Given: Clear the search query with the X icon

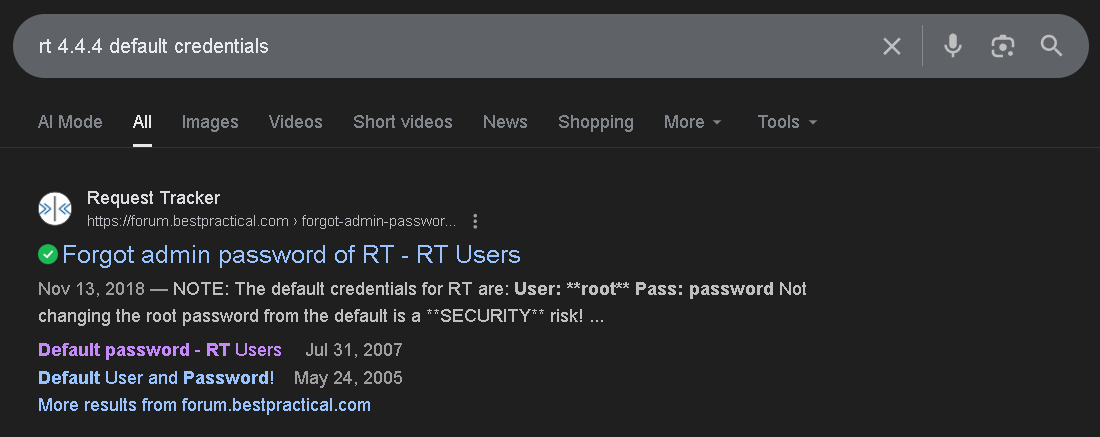Looking at the screenshot, I should [891, 46].
